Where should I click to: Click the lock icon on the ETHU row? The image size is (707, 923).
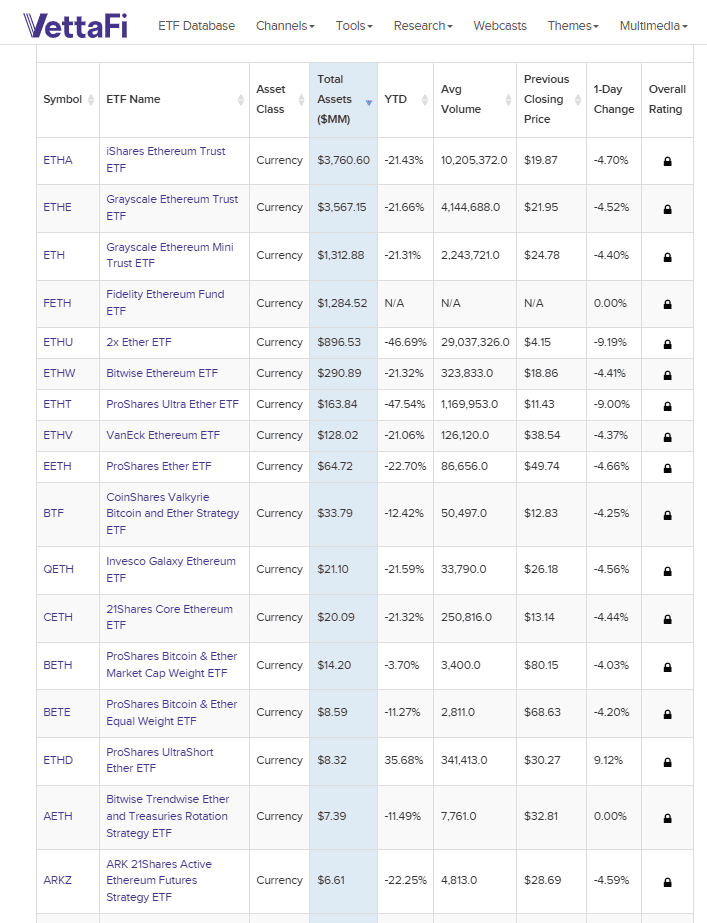(x=667, y=342)
